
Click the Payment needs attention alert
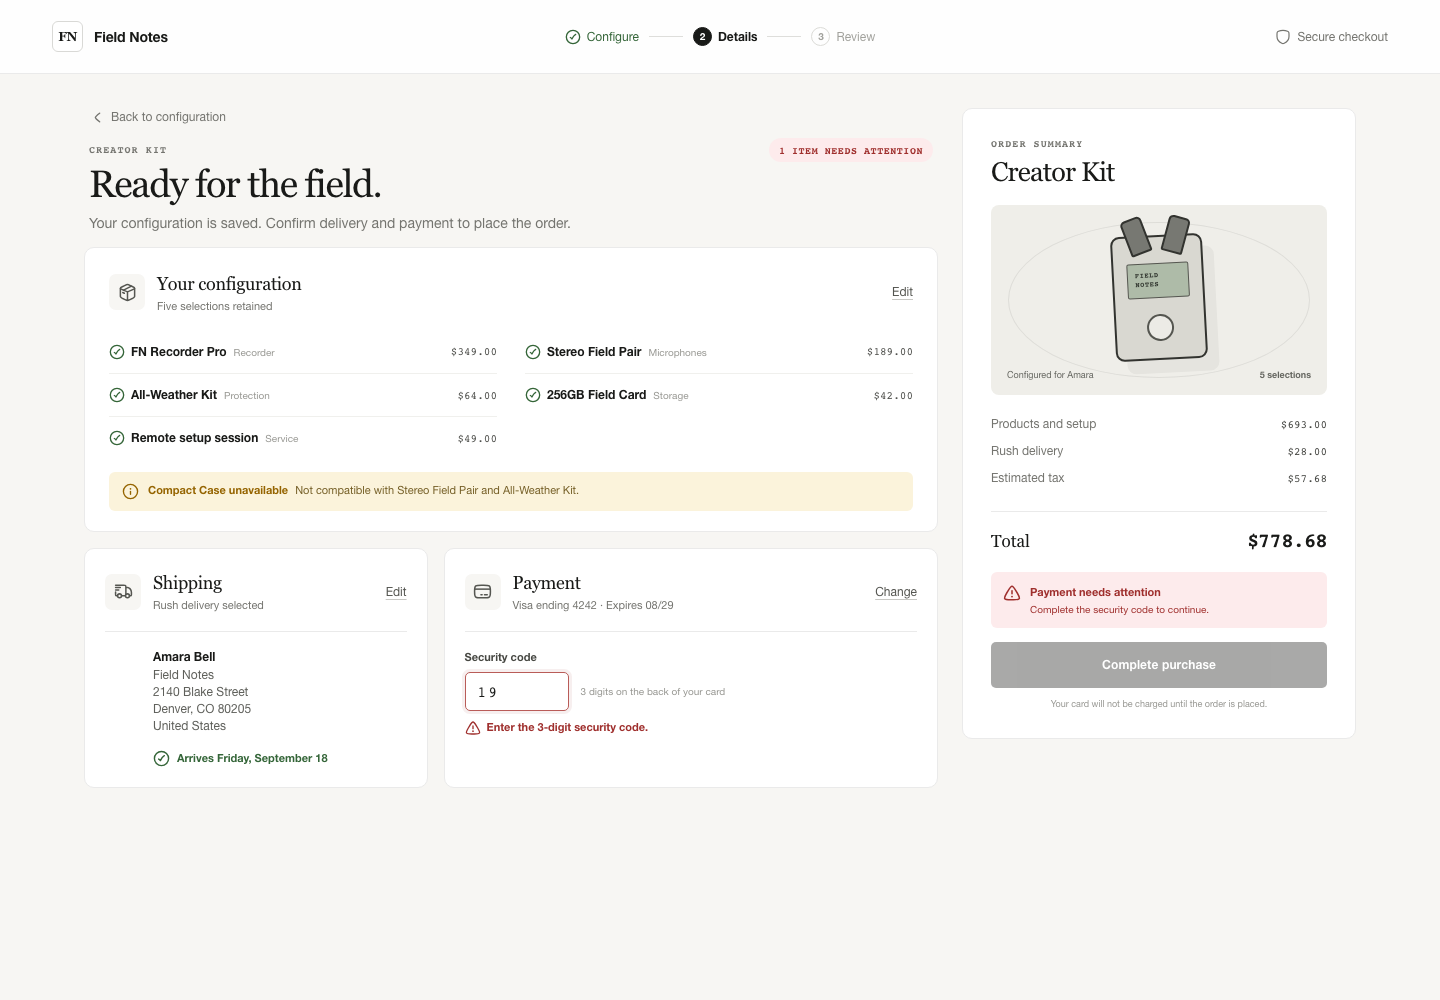1159,600
